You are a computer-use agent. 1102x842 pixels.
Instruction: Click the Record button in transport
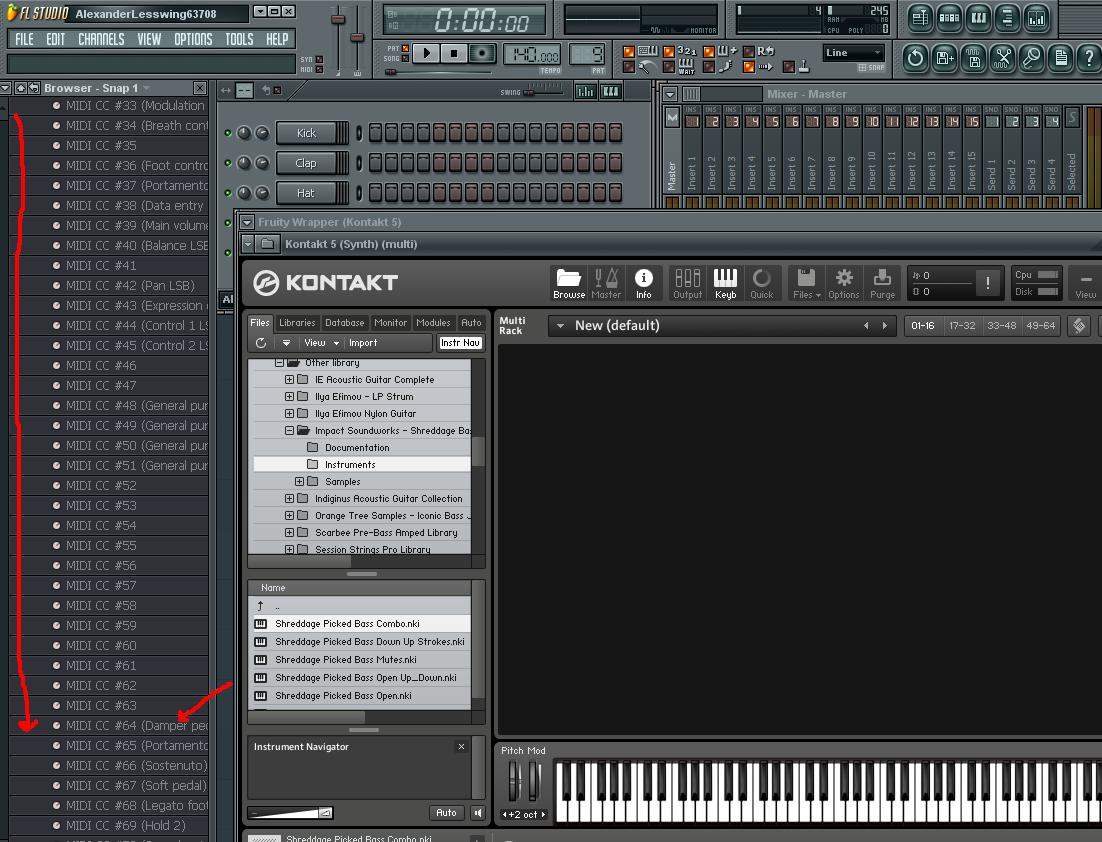[482, 53]
